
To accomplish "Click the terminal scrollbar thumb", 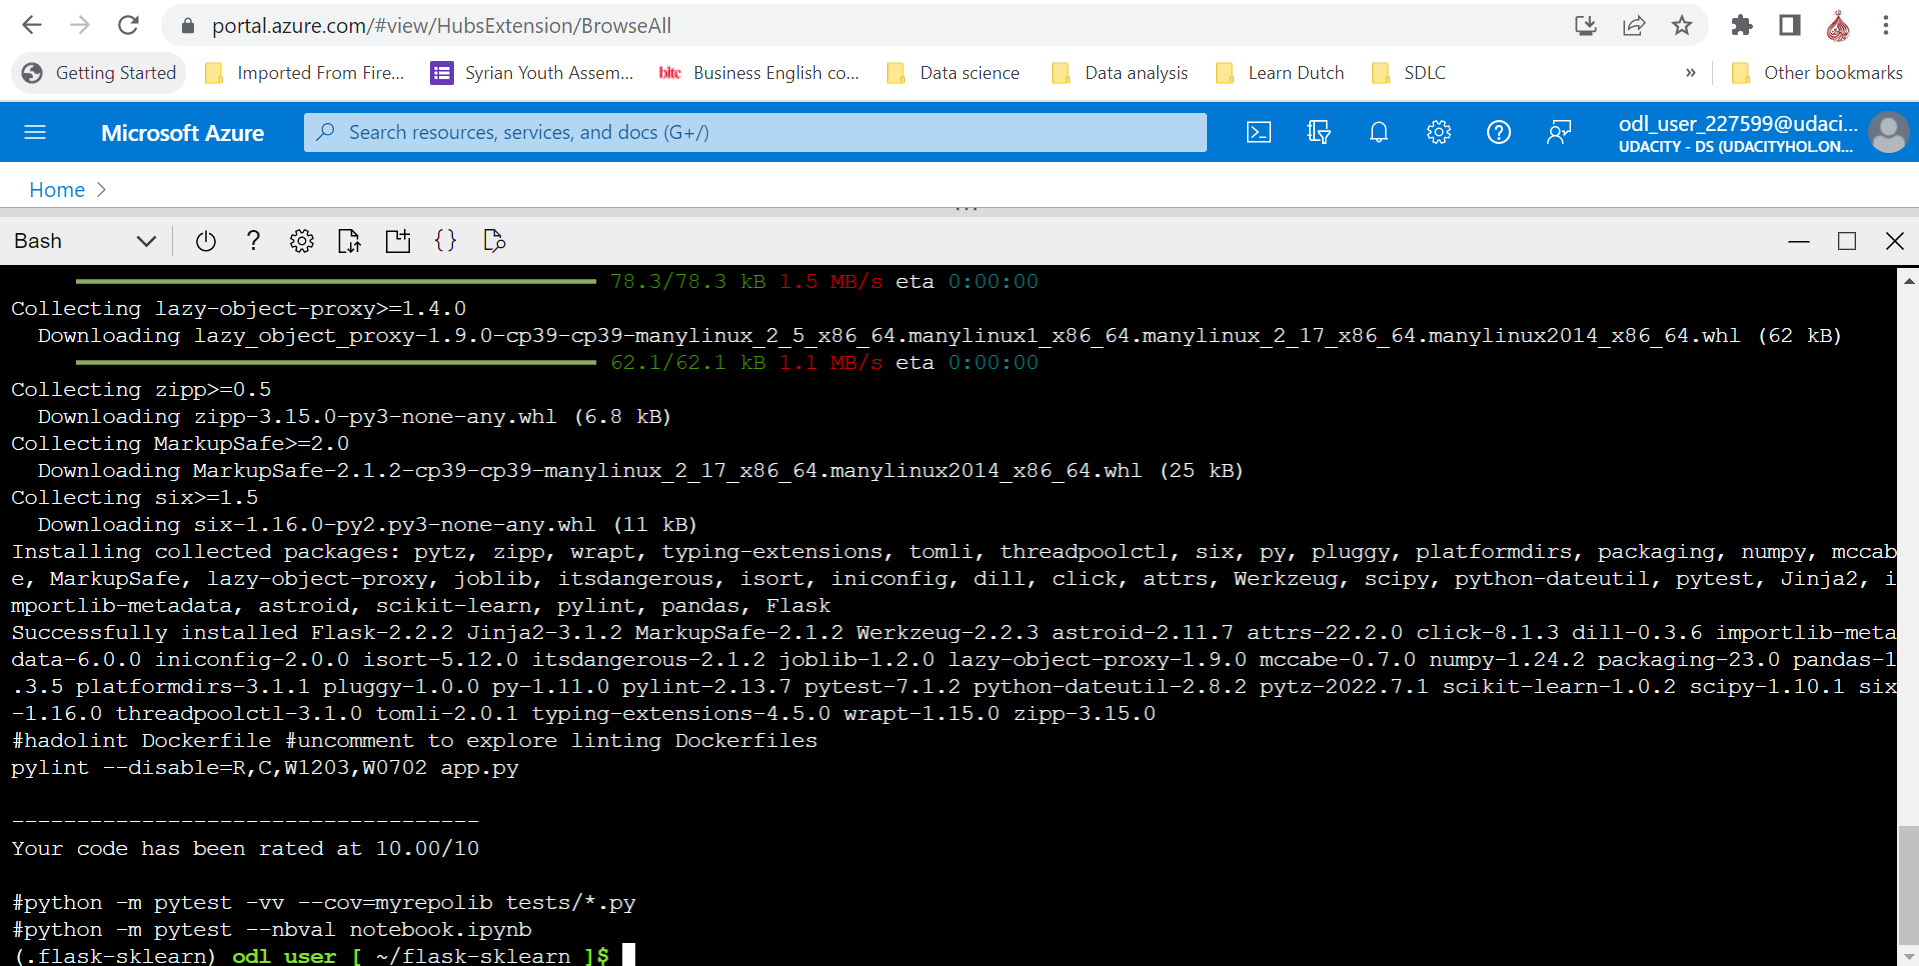I will [x=1908, y=884].
